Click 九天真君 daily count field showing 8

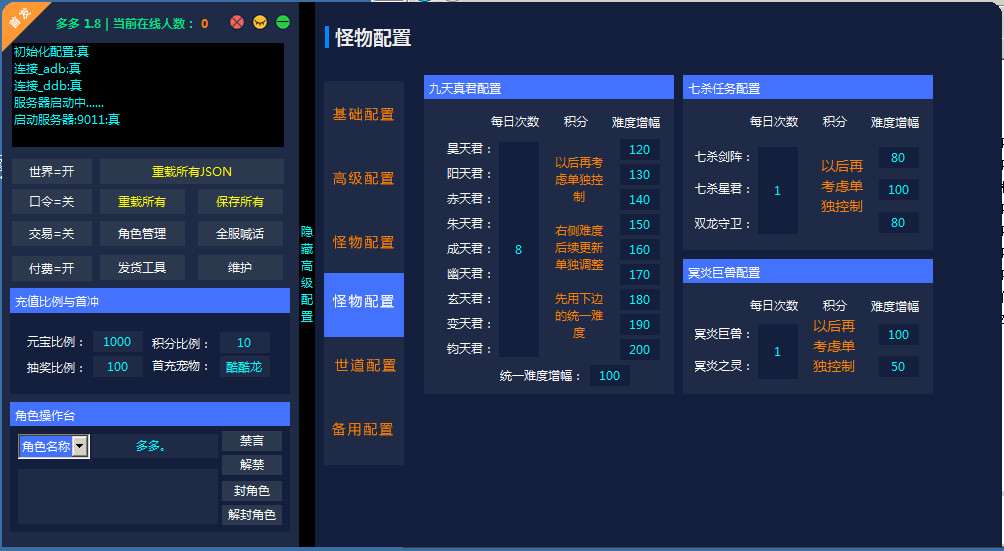click(x=519, y=250)
